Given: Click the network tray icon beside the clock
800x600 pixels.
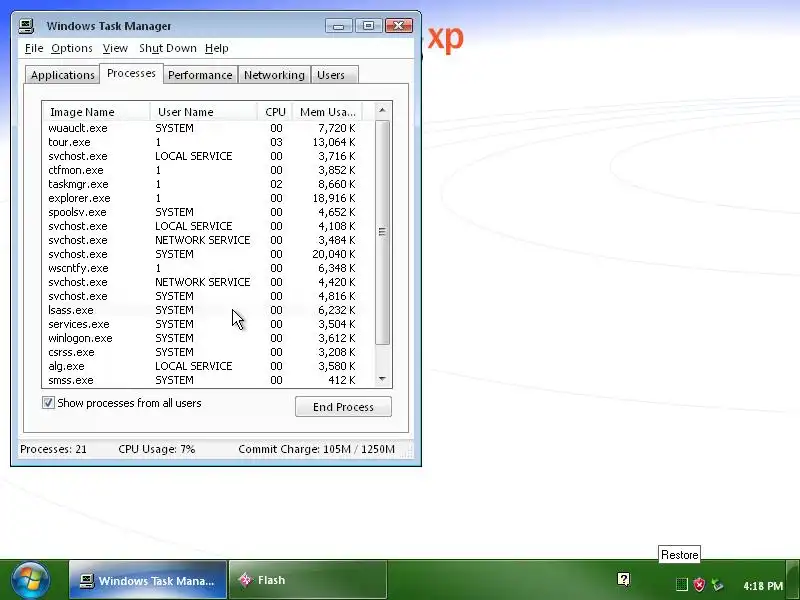Looking at the screenshot, I should point(718,585).
